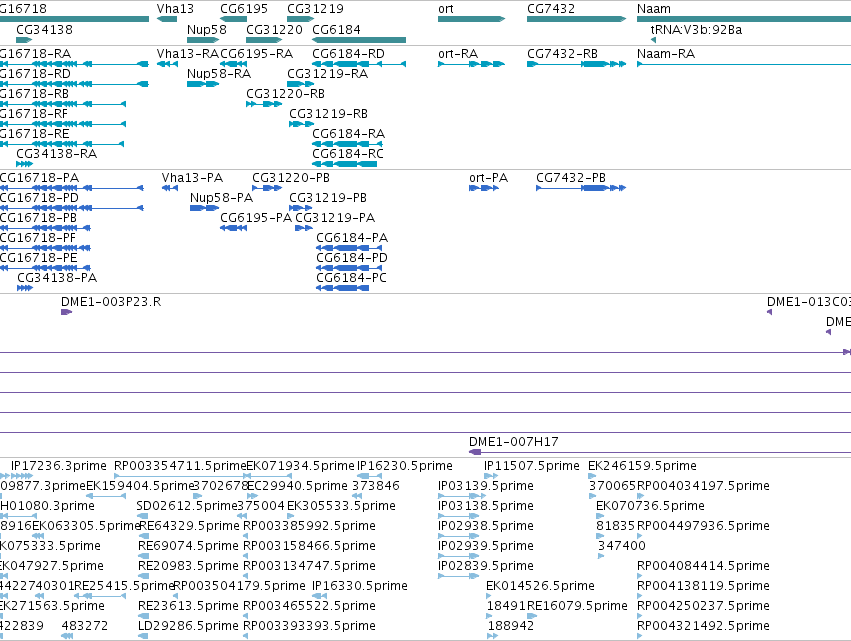Click protein CG31219-PB label

(x=328, y=198)
